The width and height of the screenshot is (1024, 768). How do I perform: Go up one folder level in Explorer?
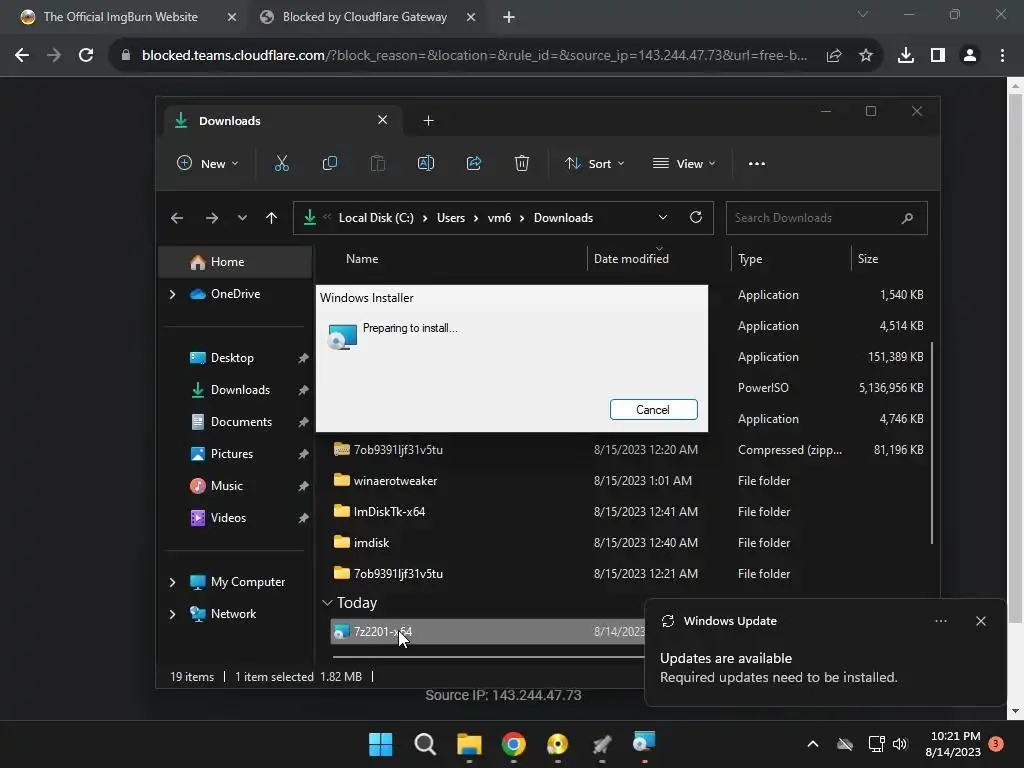(x=272, y=218)
